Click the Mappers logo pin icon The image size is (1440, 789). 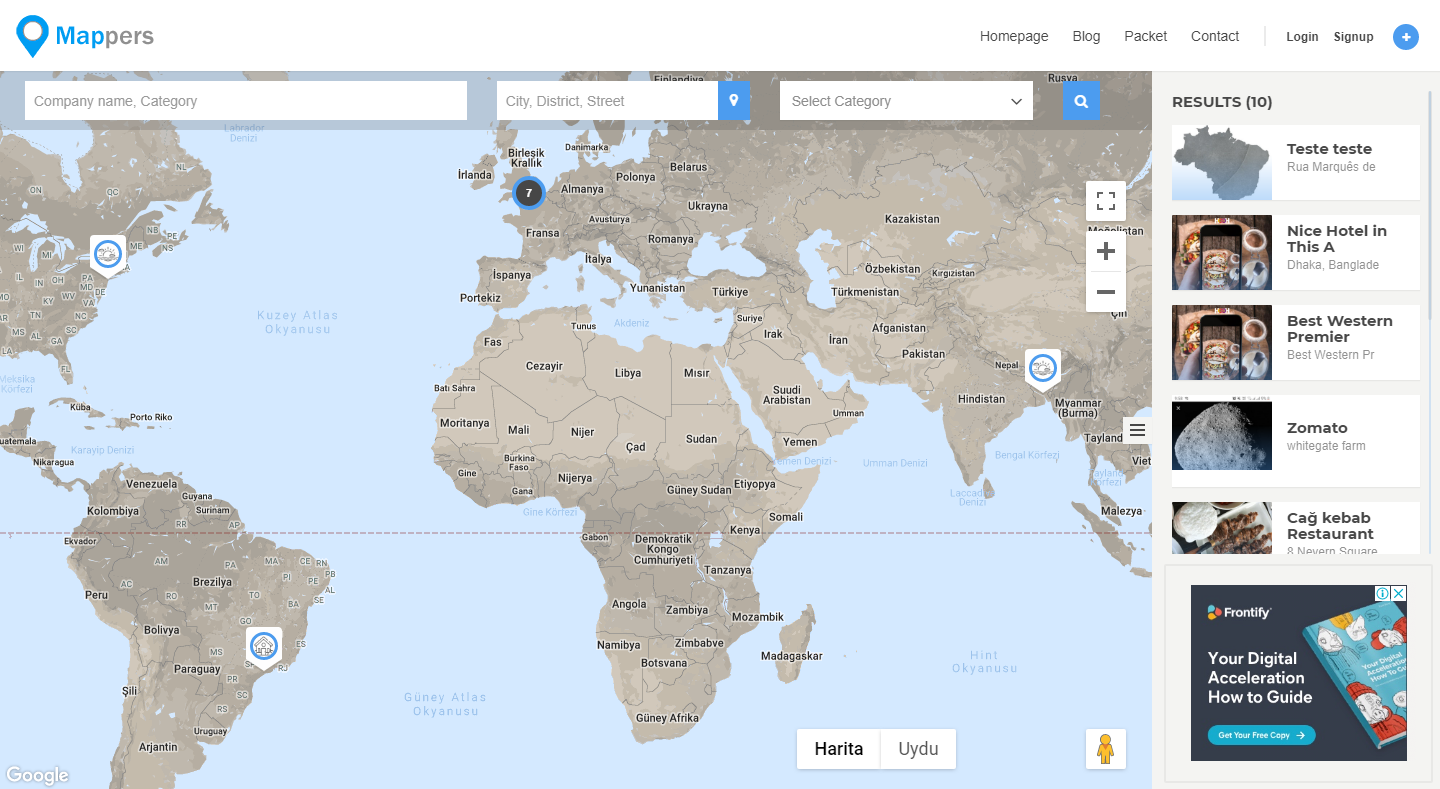[33, 36]
